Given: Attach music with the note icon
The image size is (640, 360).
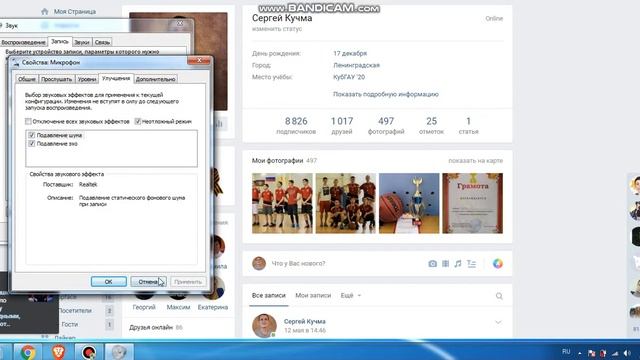Looking at the screenshot, I should [458, 264].
